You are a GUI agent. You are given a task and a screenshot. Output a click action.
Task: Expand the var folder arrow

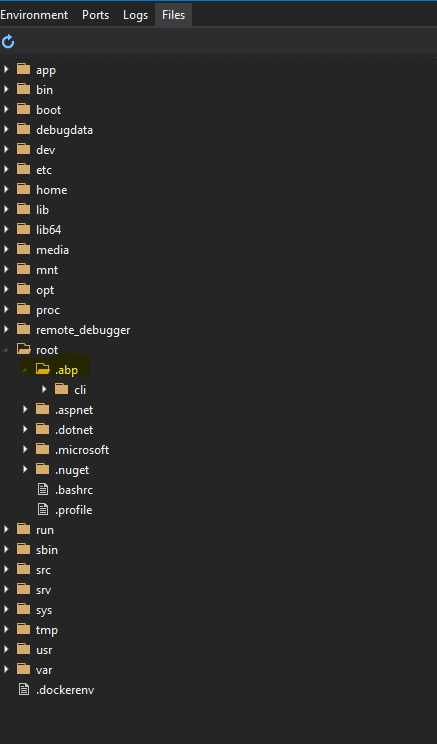pos(6,669)
